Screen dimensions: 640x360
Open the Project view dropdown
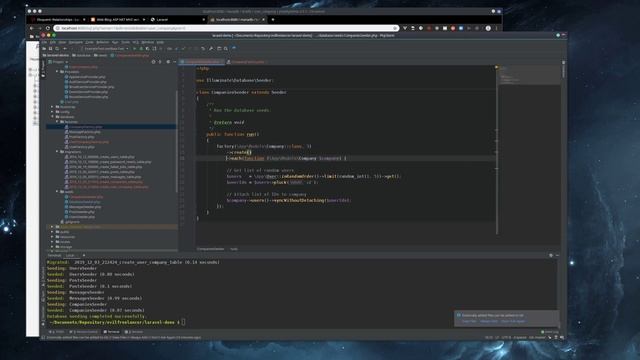59,62
